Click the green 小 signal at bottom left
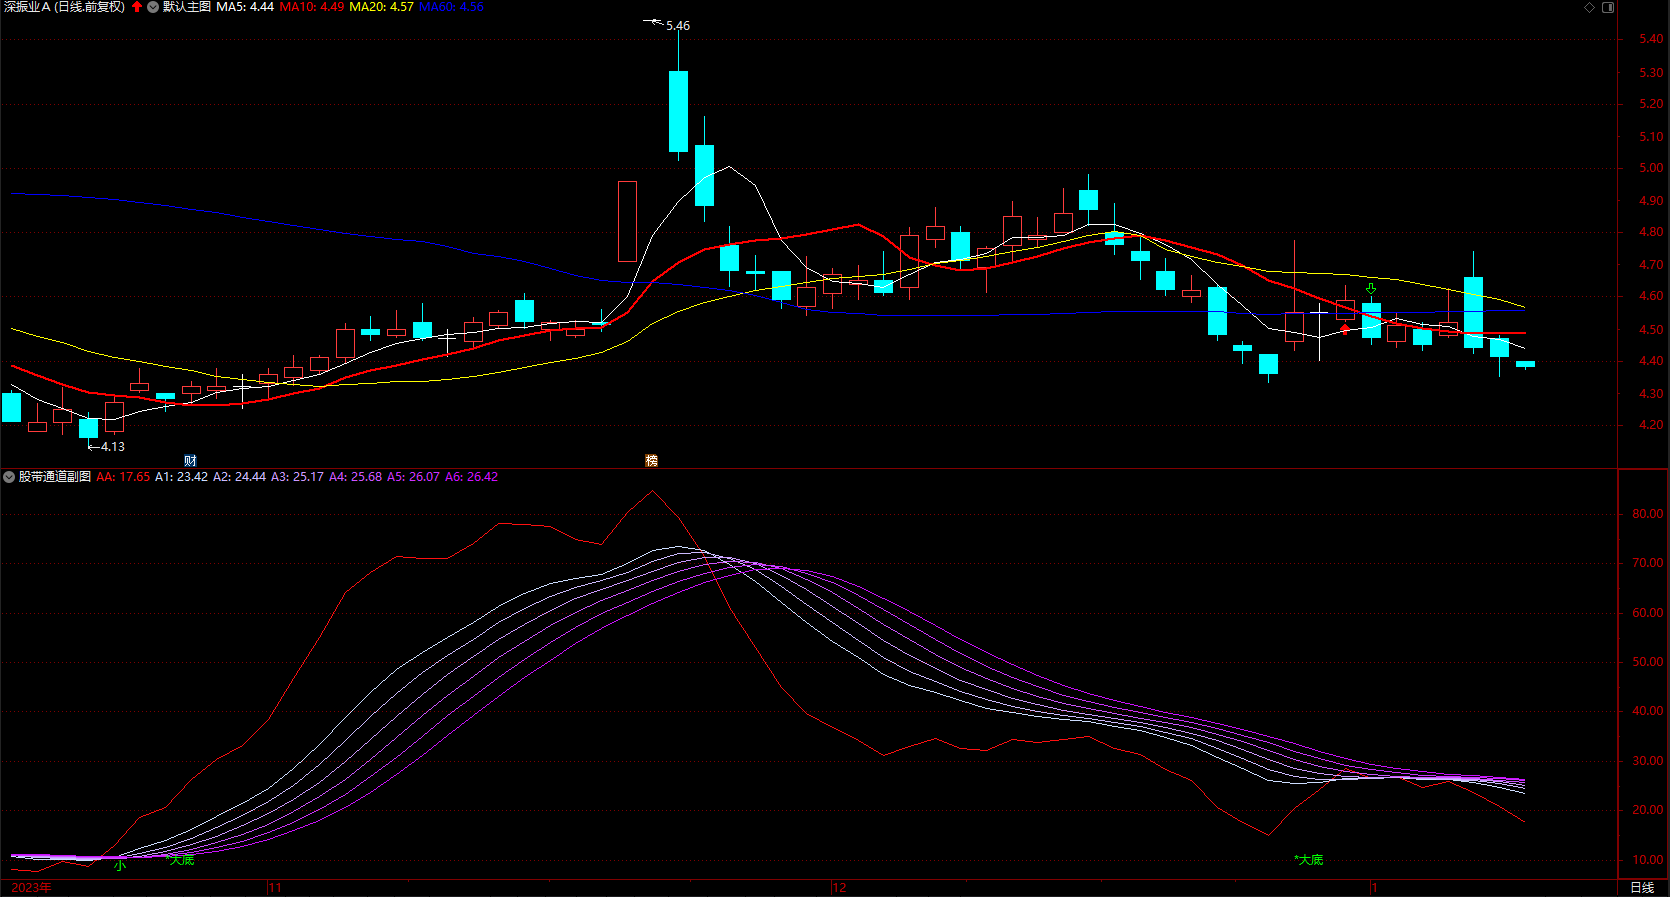This screenshot has height=897, width=1670. pyautogui.click(x=120, y=866)
